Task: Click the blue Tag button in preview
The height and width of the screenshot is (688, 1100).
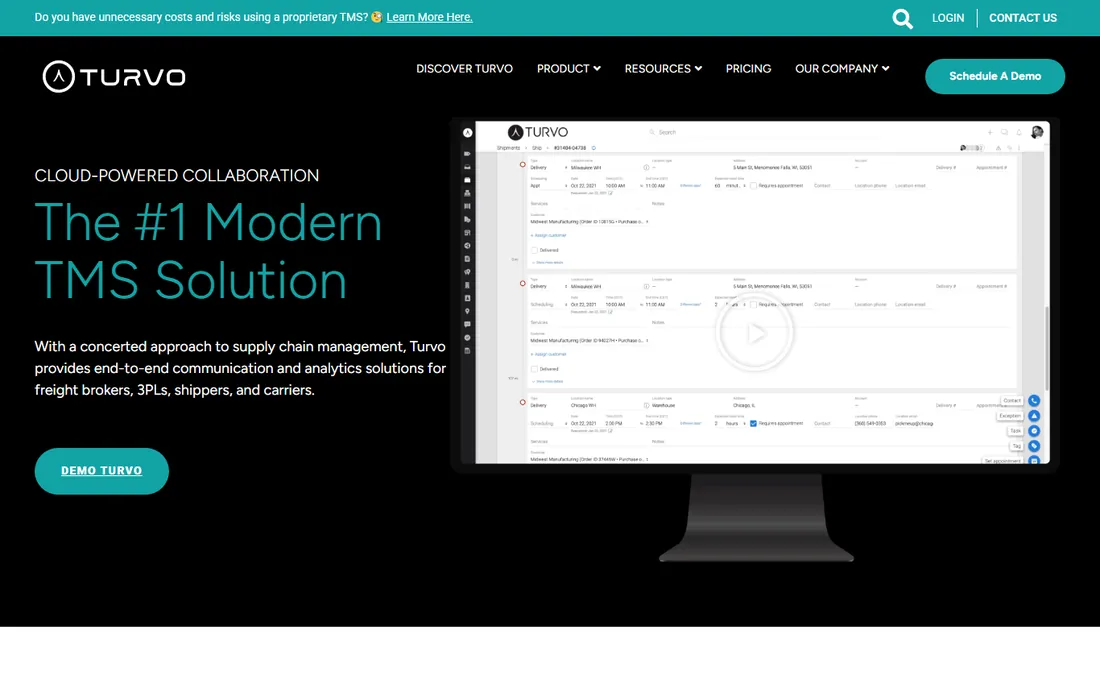Action: (1034, 446)
